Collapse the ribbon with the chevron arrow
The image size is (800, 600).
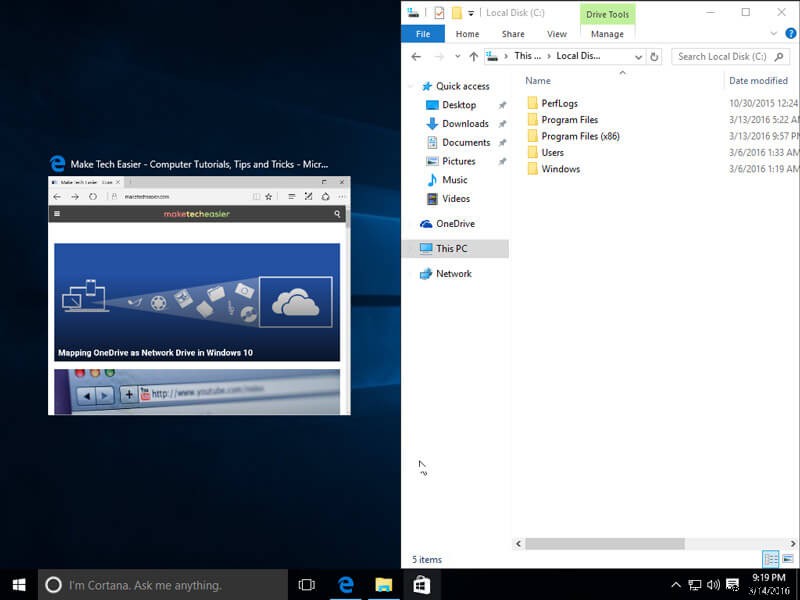(x=774, y=33)
